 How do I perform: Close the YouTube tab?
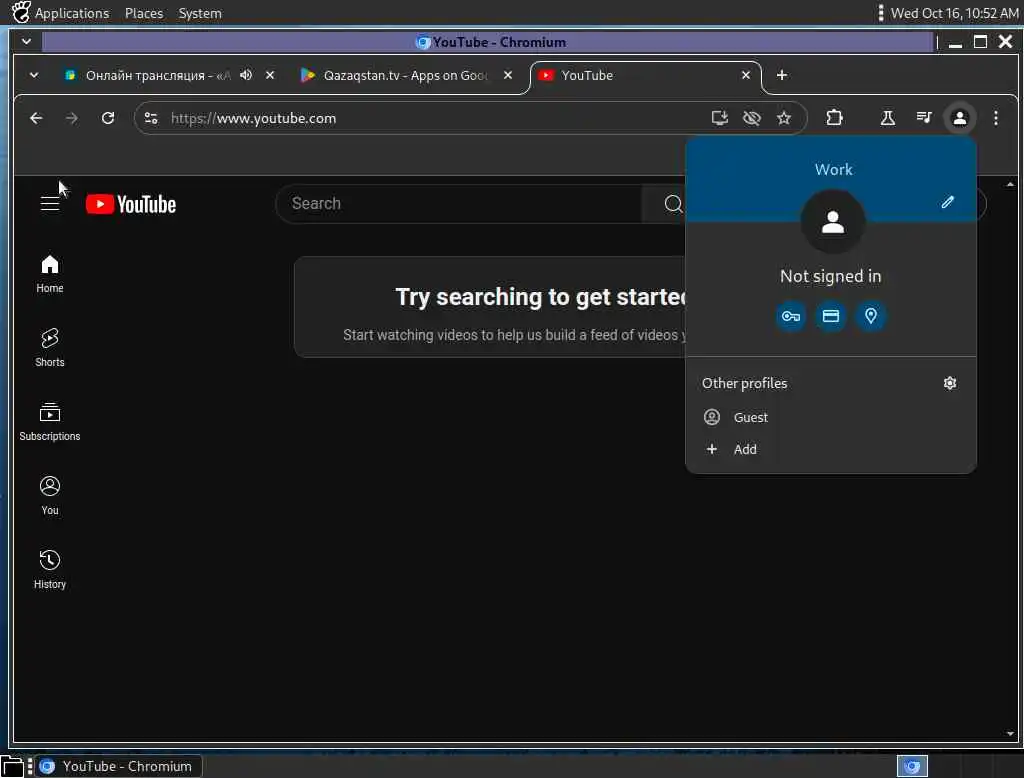pos(746,75)
